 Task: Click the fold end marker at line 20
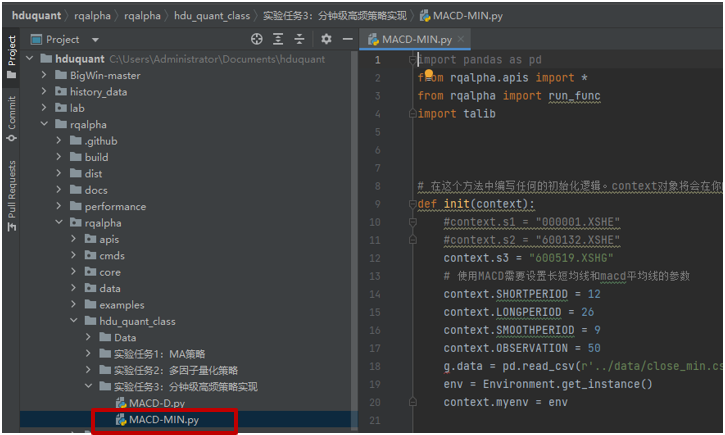(412, 402)
